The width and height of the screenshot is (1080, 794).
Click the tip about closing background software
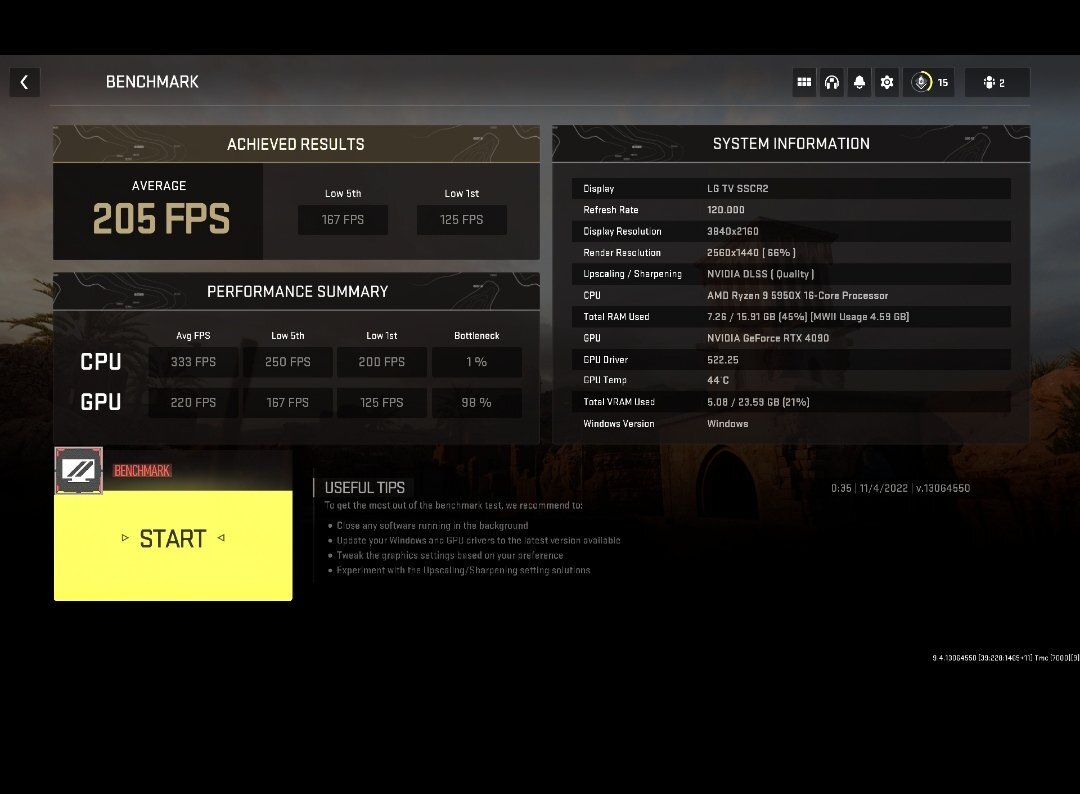tap(433, 525)
